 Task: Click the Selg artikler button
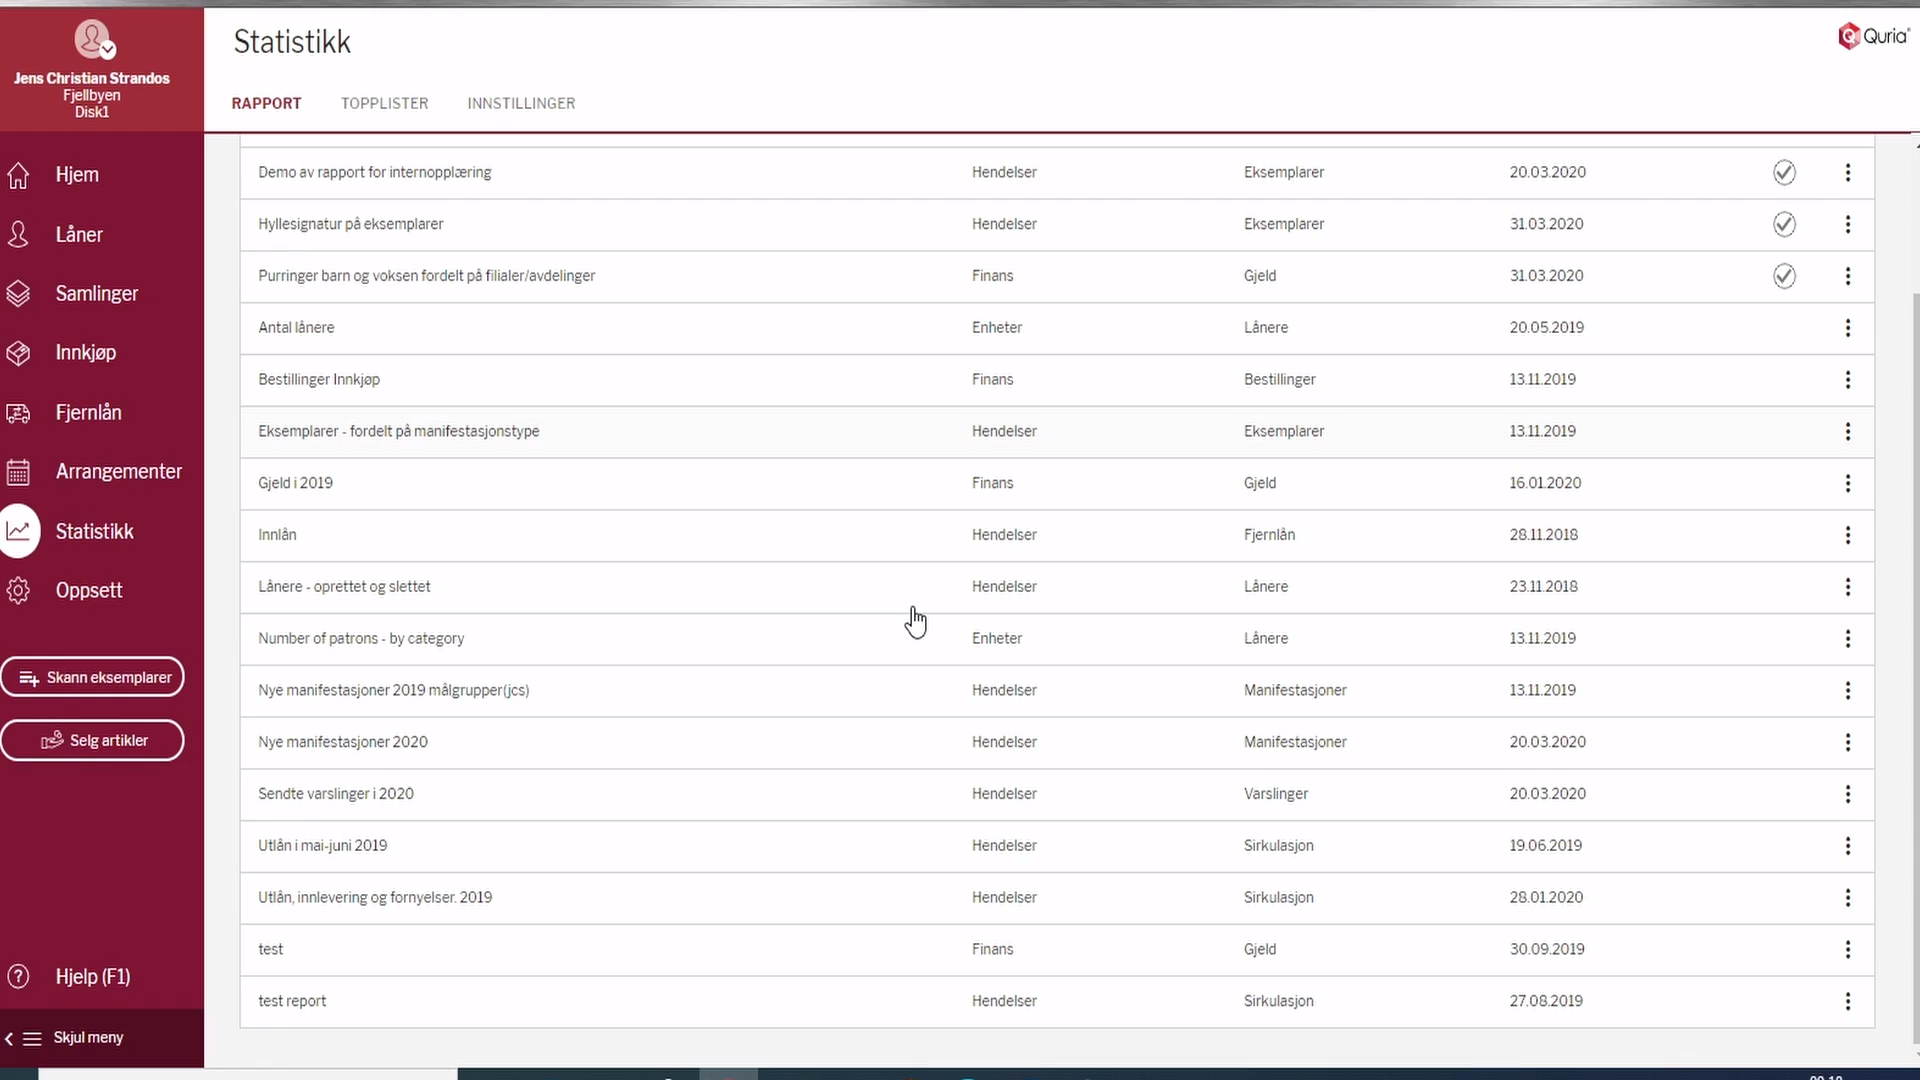[x=93, y=740]
